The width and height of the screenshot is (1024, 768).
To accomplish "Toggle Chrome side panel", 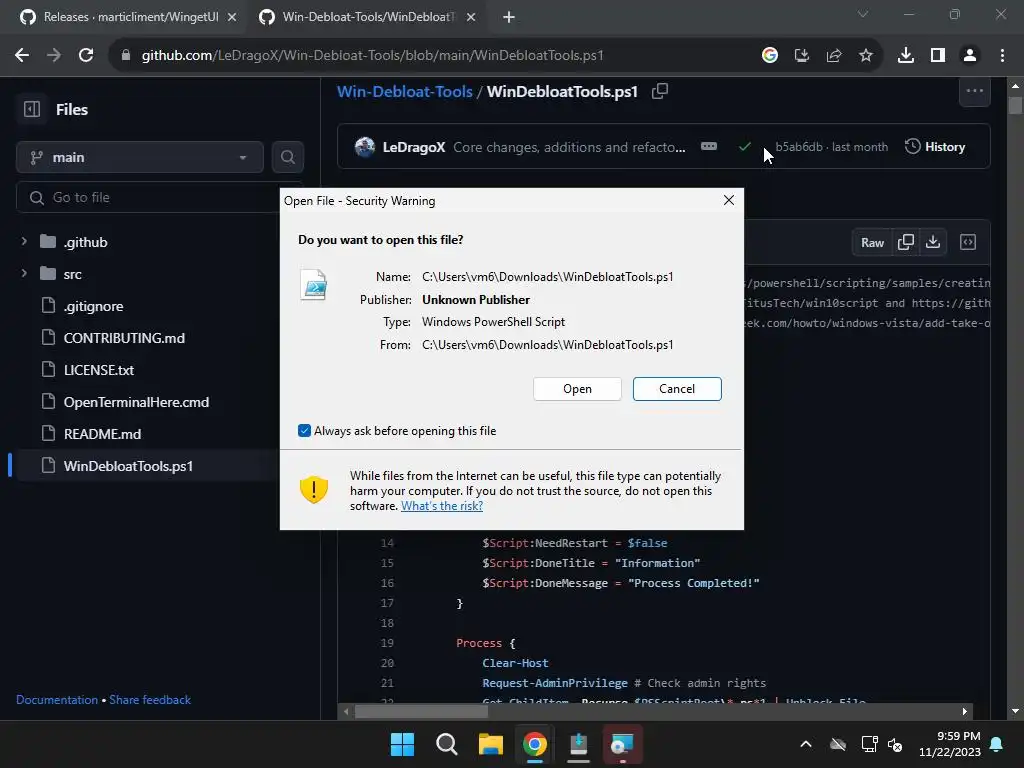I will (938, 56).
